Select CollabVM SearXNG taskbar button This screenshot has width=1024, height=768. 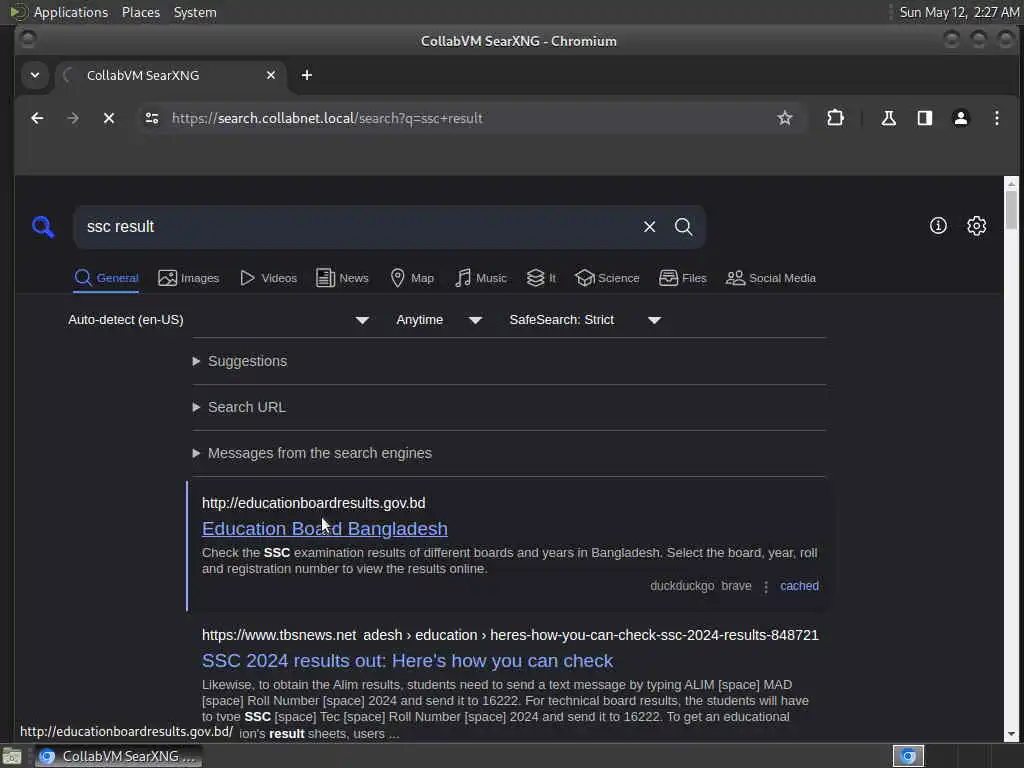[118, 756]
